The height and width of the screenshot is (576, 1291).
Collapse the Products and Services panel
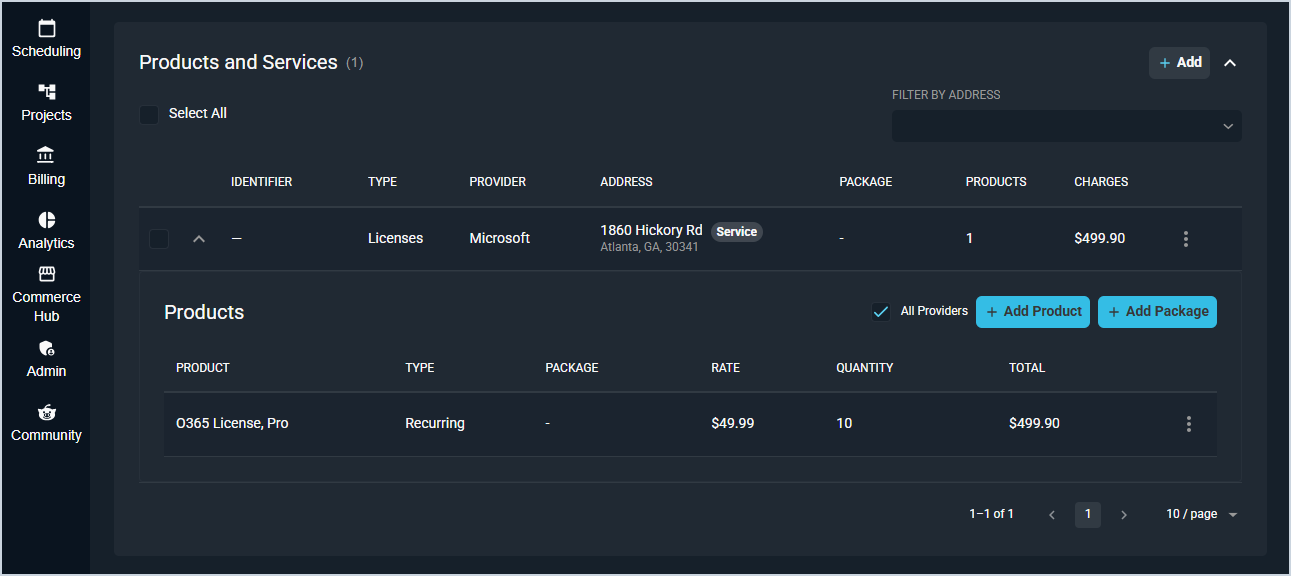point(1230,63)
